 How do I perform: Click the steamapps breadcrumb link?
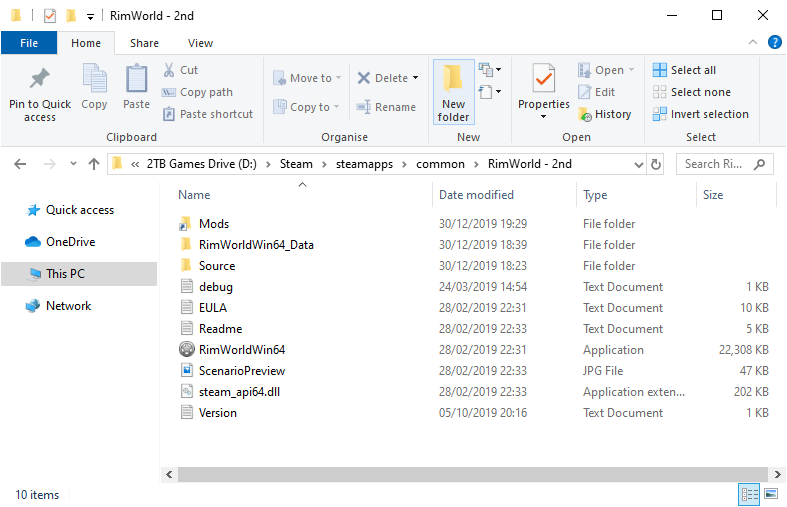[x=381, y=164]
